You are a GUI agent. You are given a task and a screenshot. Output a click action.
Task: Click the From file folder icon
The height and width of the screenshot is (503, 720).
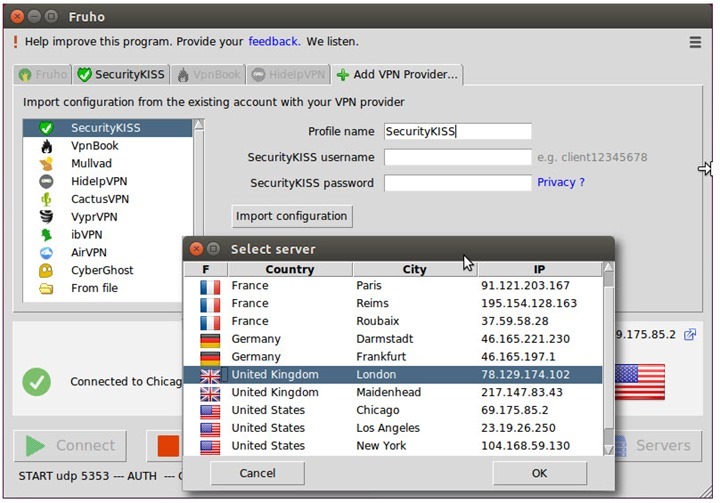click(46, 288)
